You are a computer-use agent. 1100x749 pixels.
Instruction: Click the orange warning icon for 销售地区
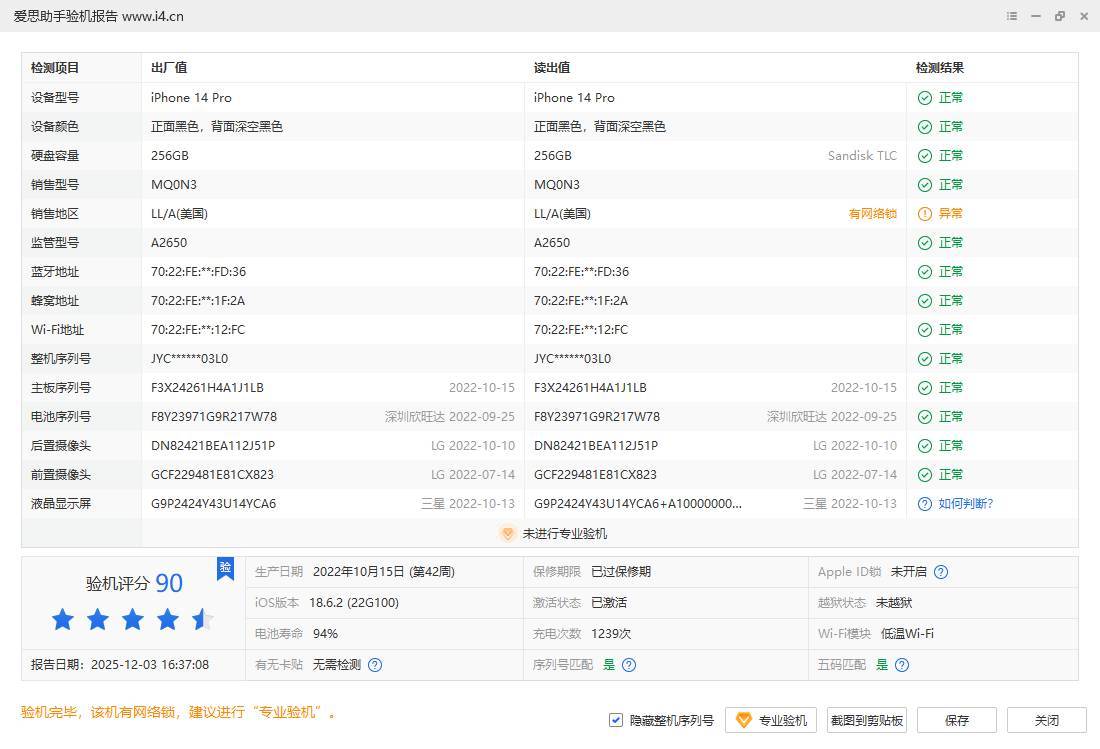pos(925,214)
